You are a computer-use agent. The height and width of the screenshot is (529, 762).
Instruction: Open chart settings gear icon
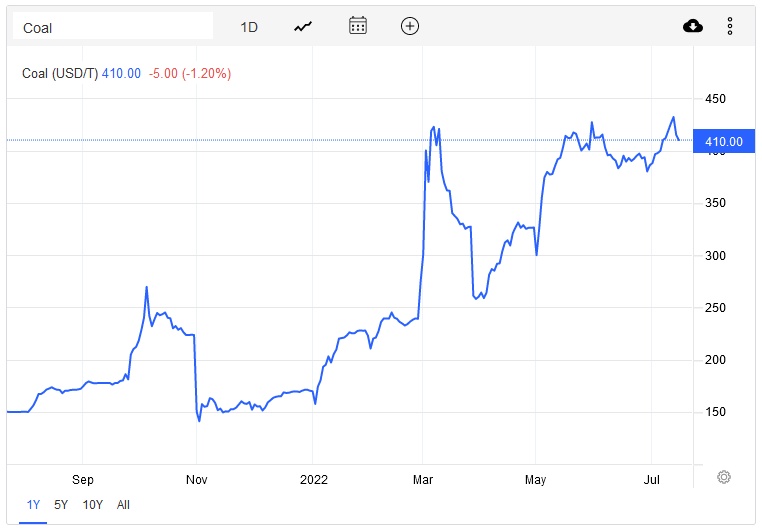pyautogui.click(x=724, y=478)
